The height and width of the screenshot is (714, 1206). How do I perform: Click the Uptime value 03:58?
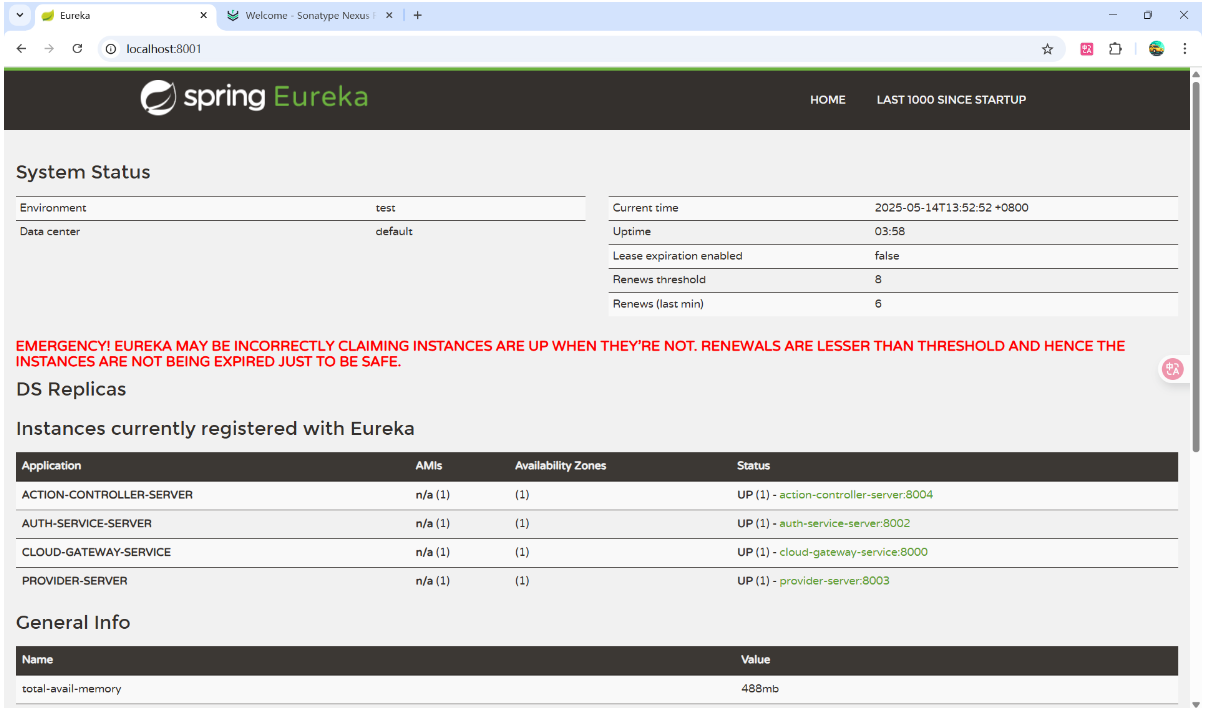(889, 232)
